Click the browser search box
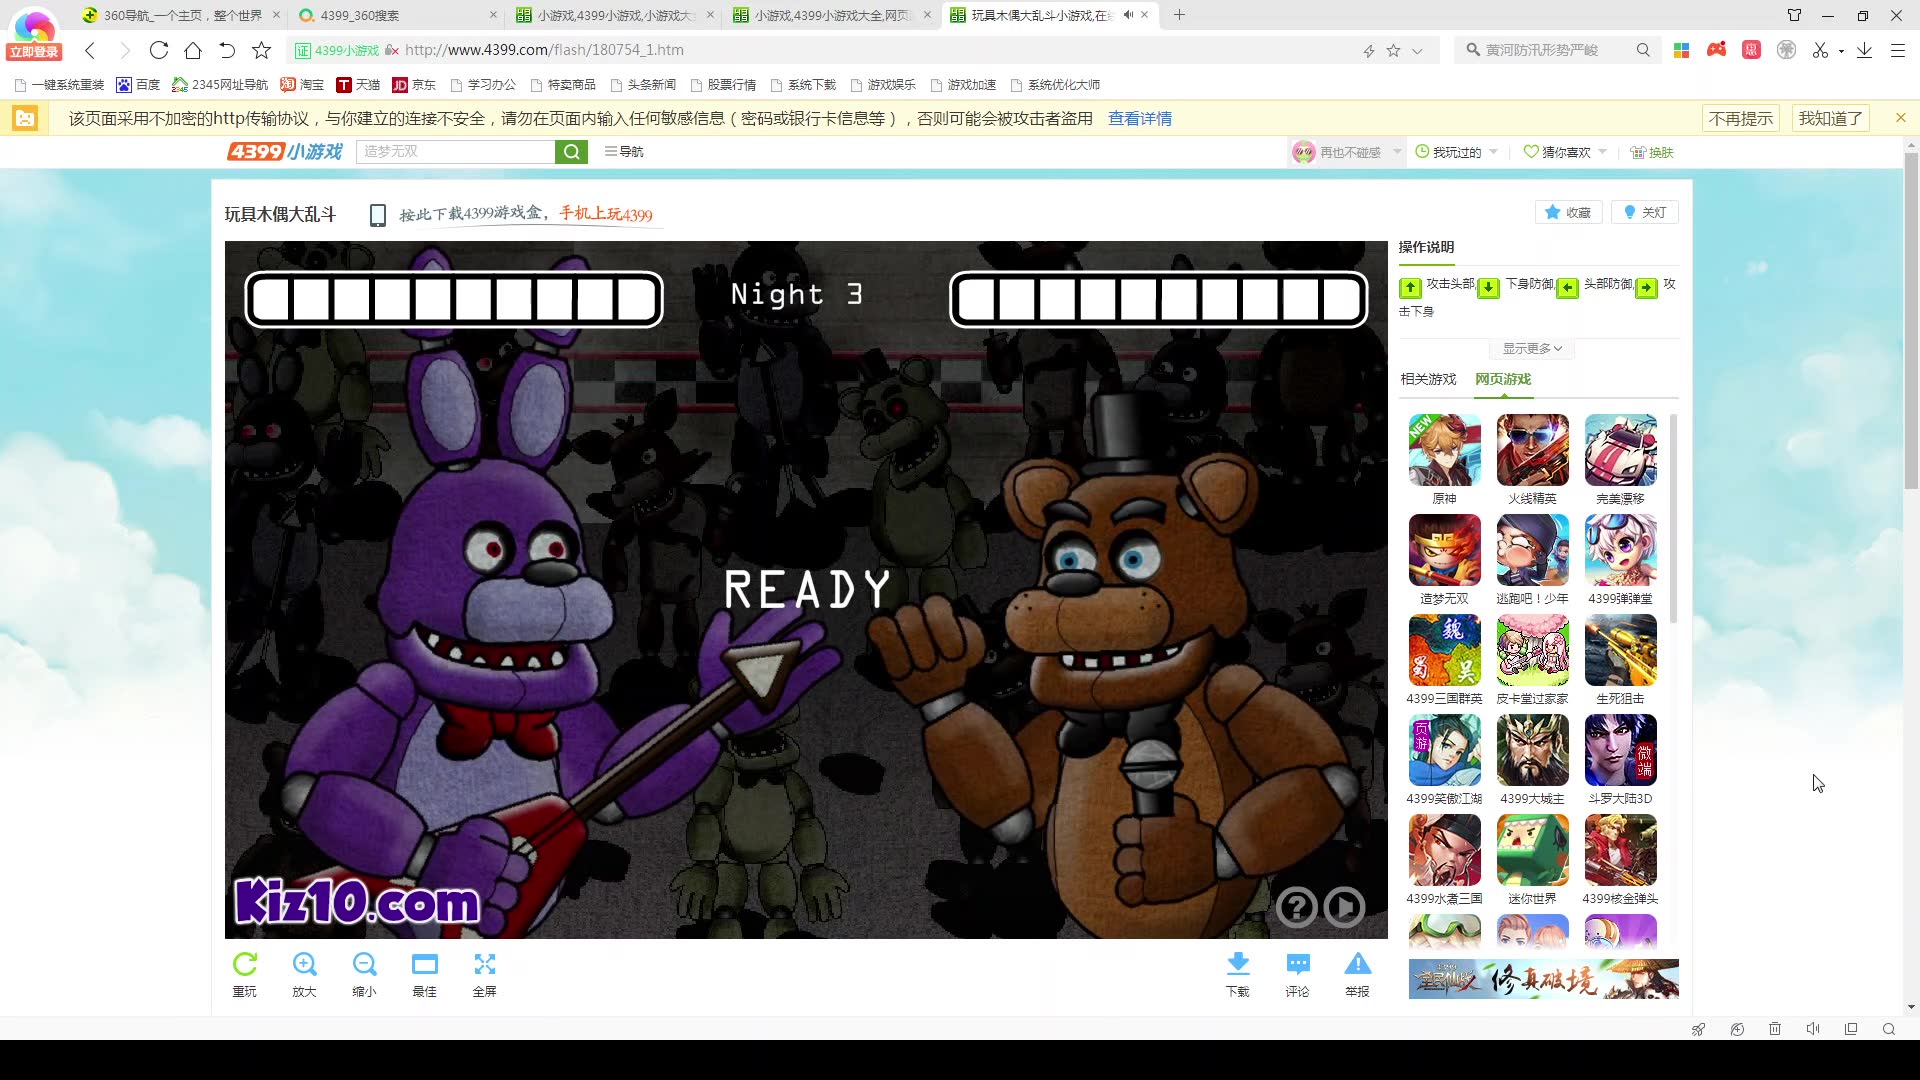The image size is (1920, 1080). pos(1555,50)
